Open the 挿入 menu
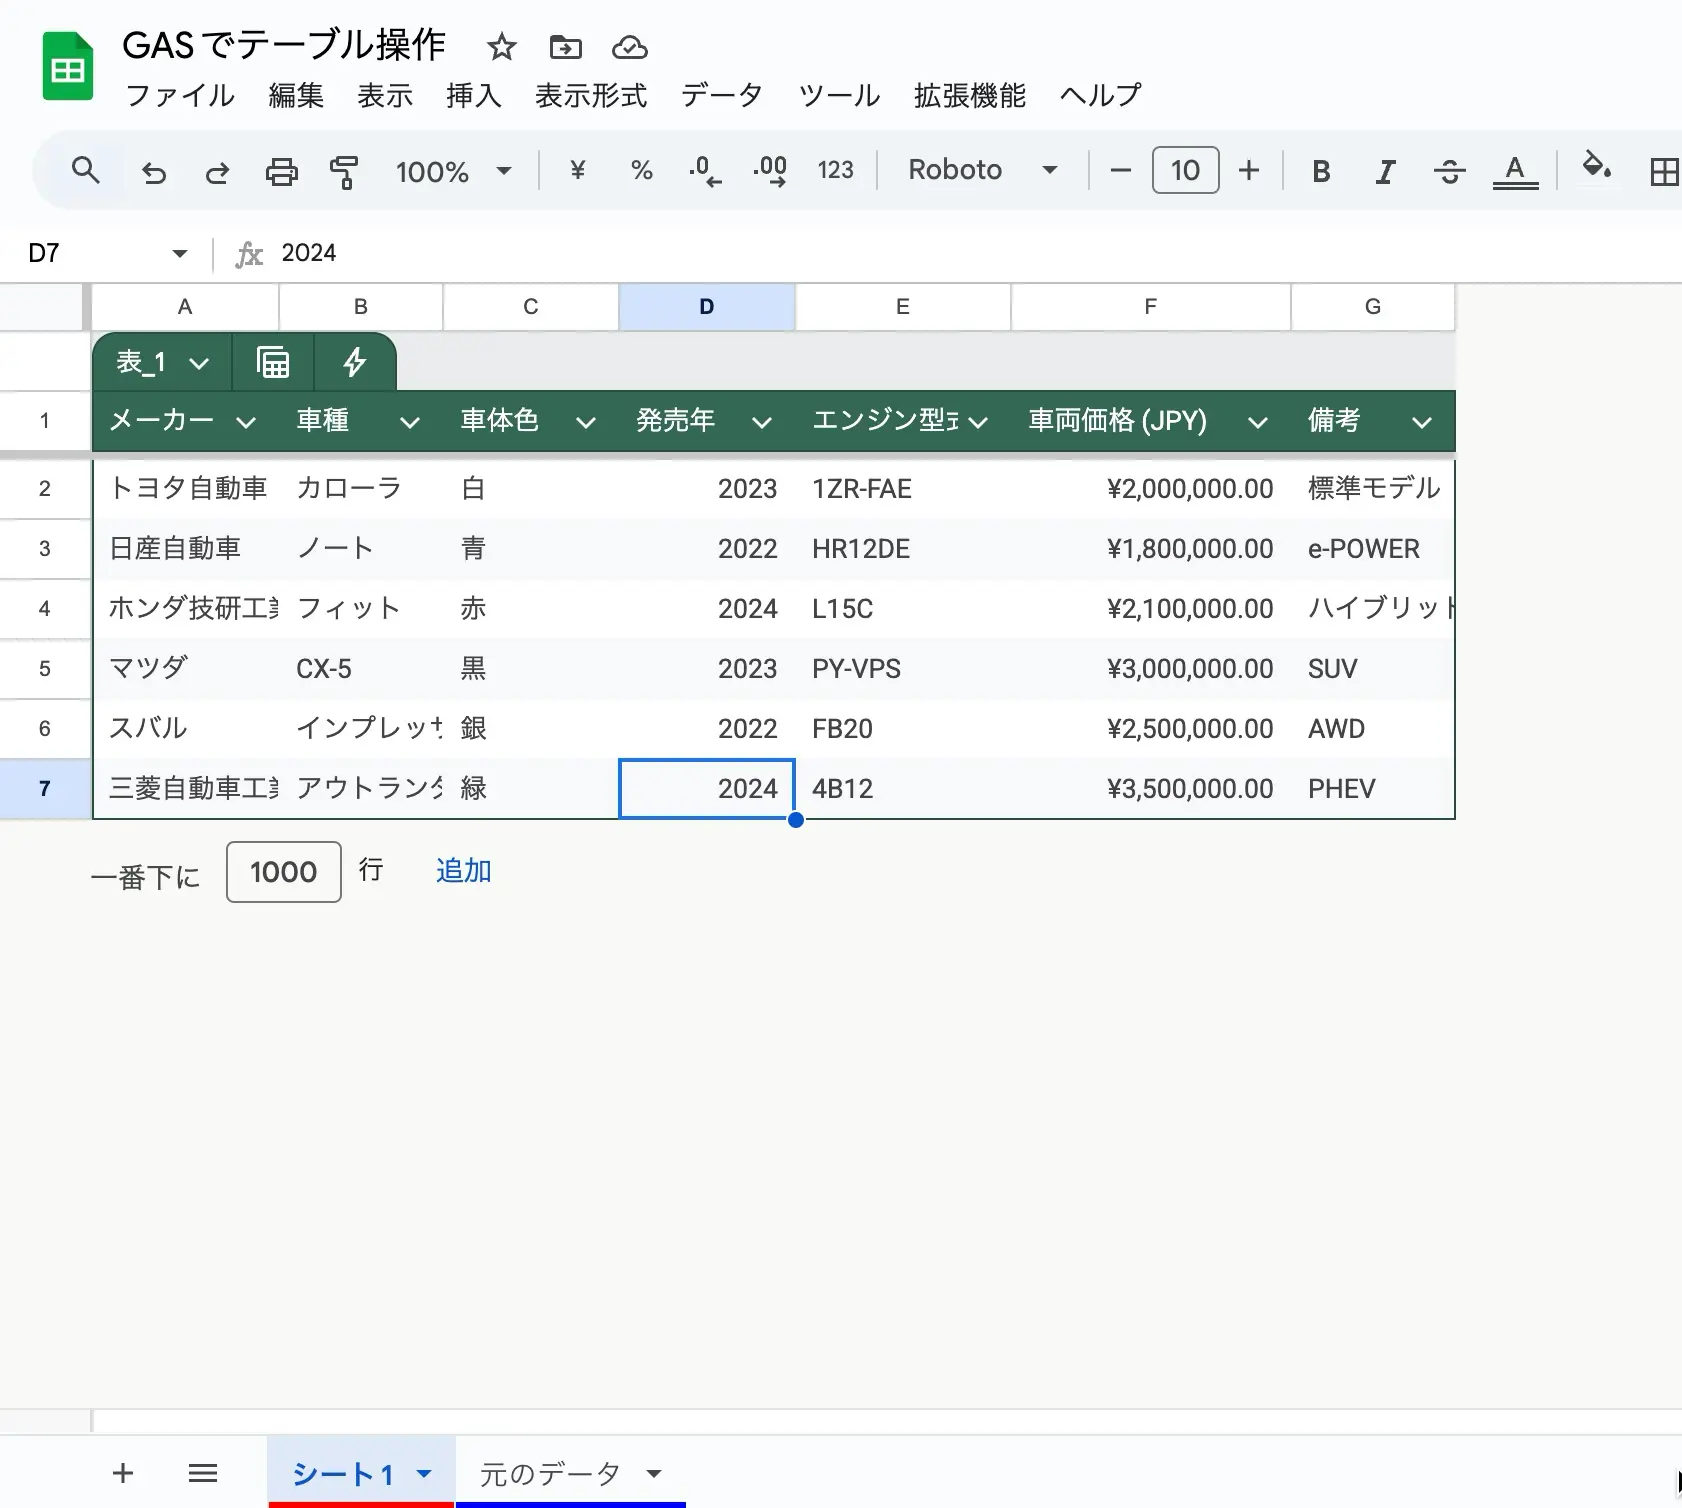This screenshot has height=1508, width=1682. (x=474, y=95)
